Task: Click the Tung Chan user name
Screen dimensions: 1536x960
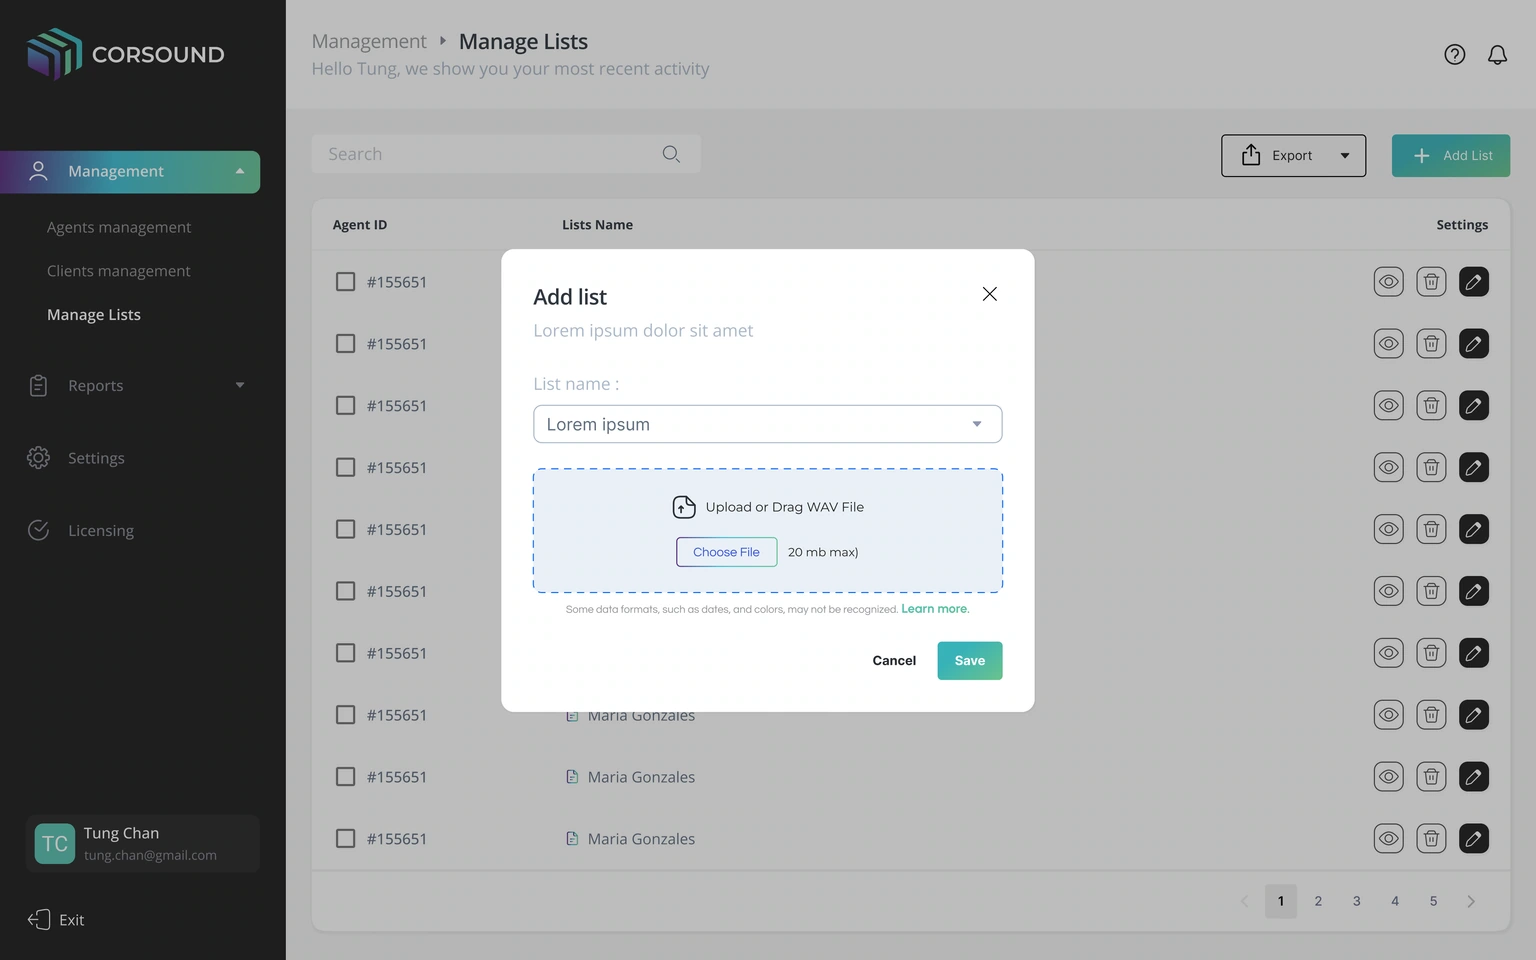Action: [x=121, y=834]
